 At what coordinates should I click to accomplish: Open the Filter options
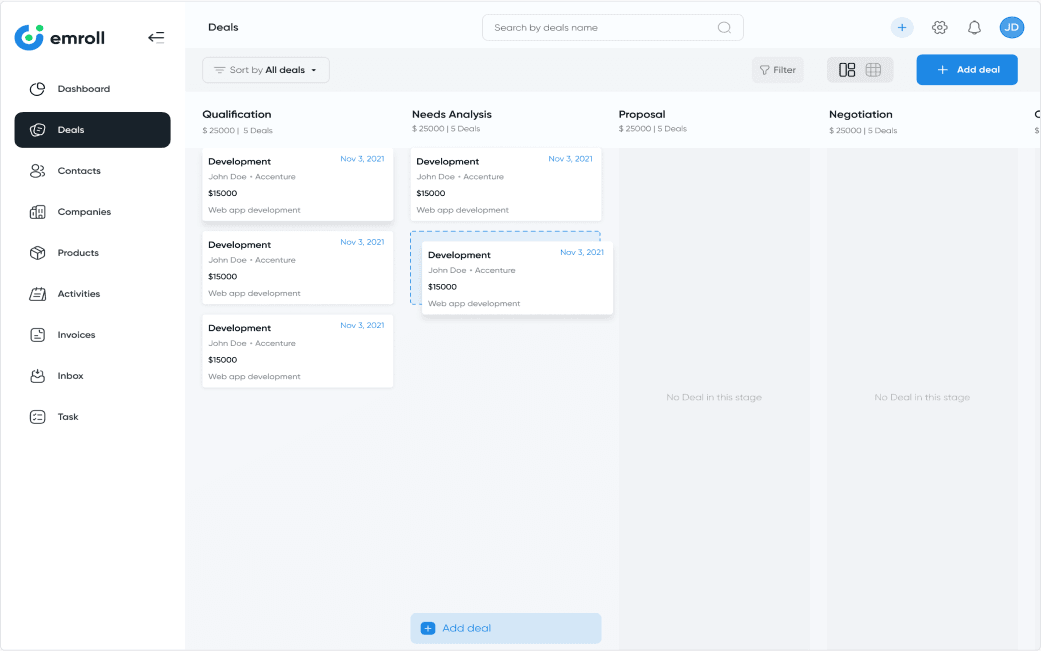777,69
